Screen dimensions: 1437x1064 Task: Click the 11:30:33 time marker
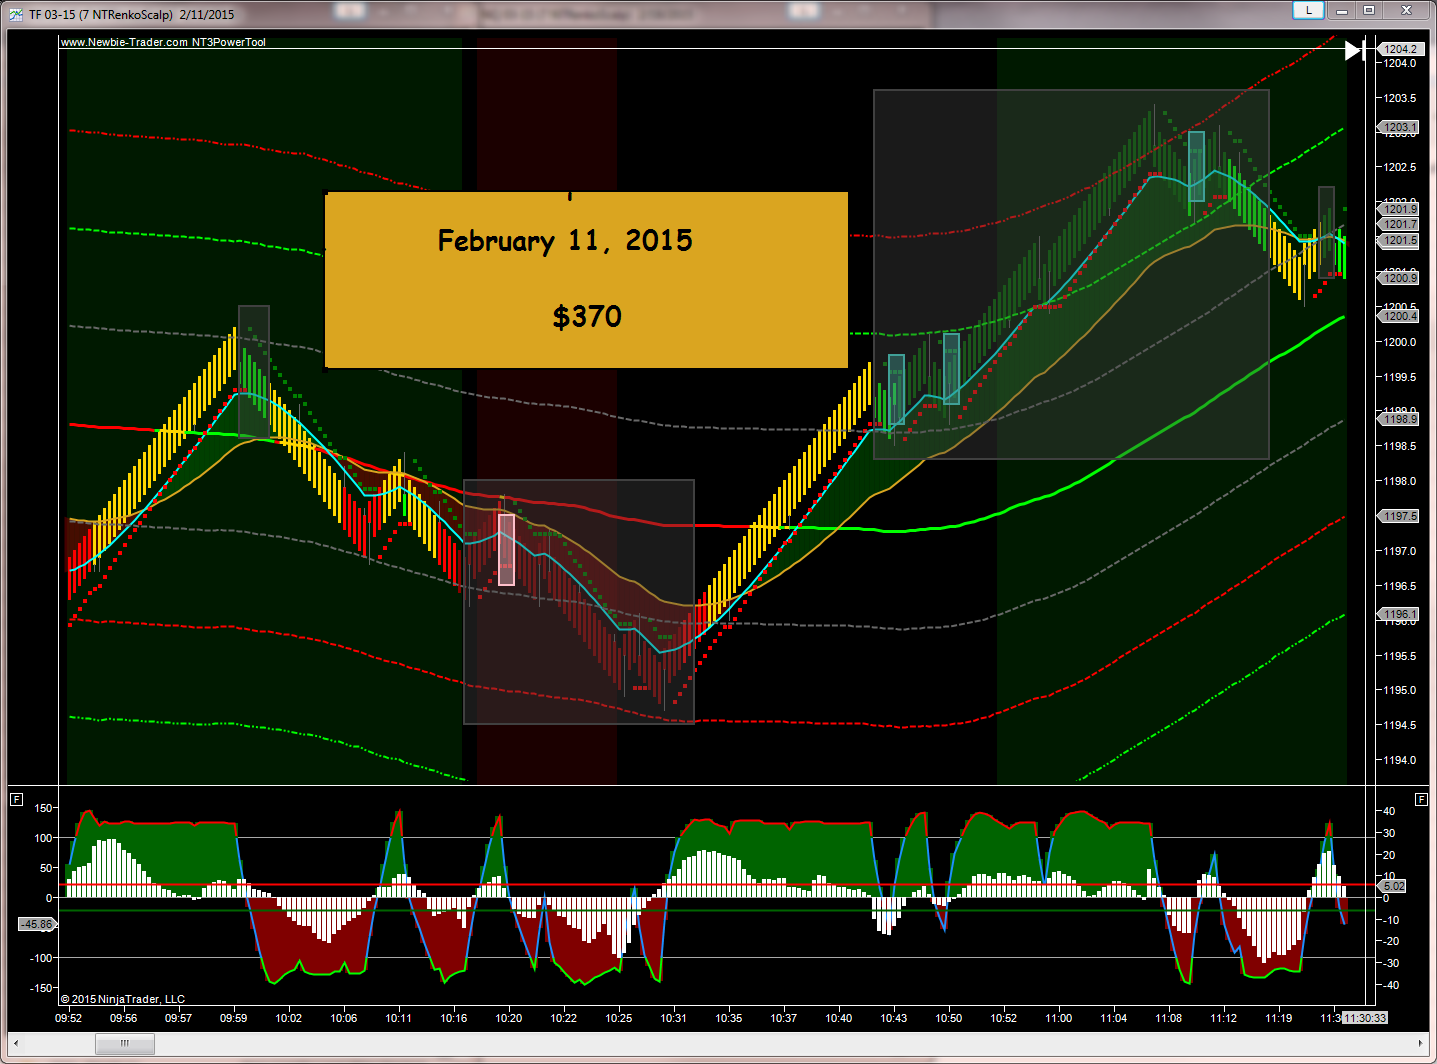(1364, 1018)
